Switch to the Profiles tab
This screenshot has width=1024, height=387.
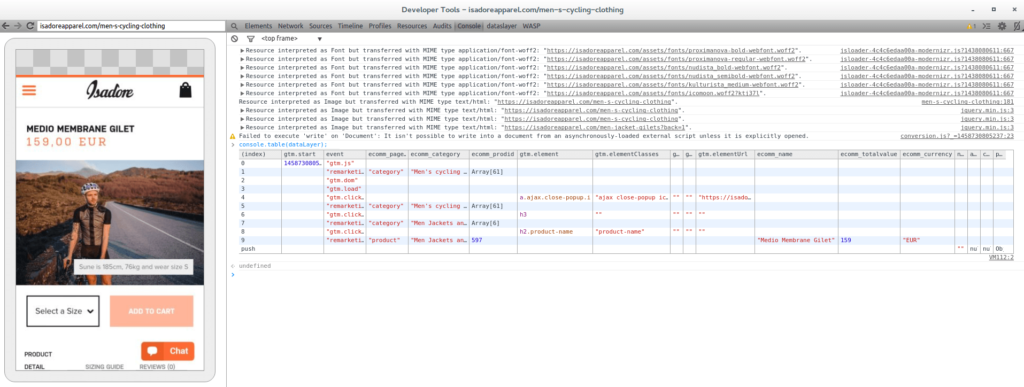coord(379,26)
